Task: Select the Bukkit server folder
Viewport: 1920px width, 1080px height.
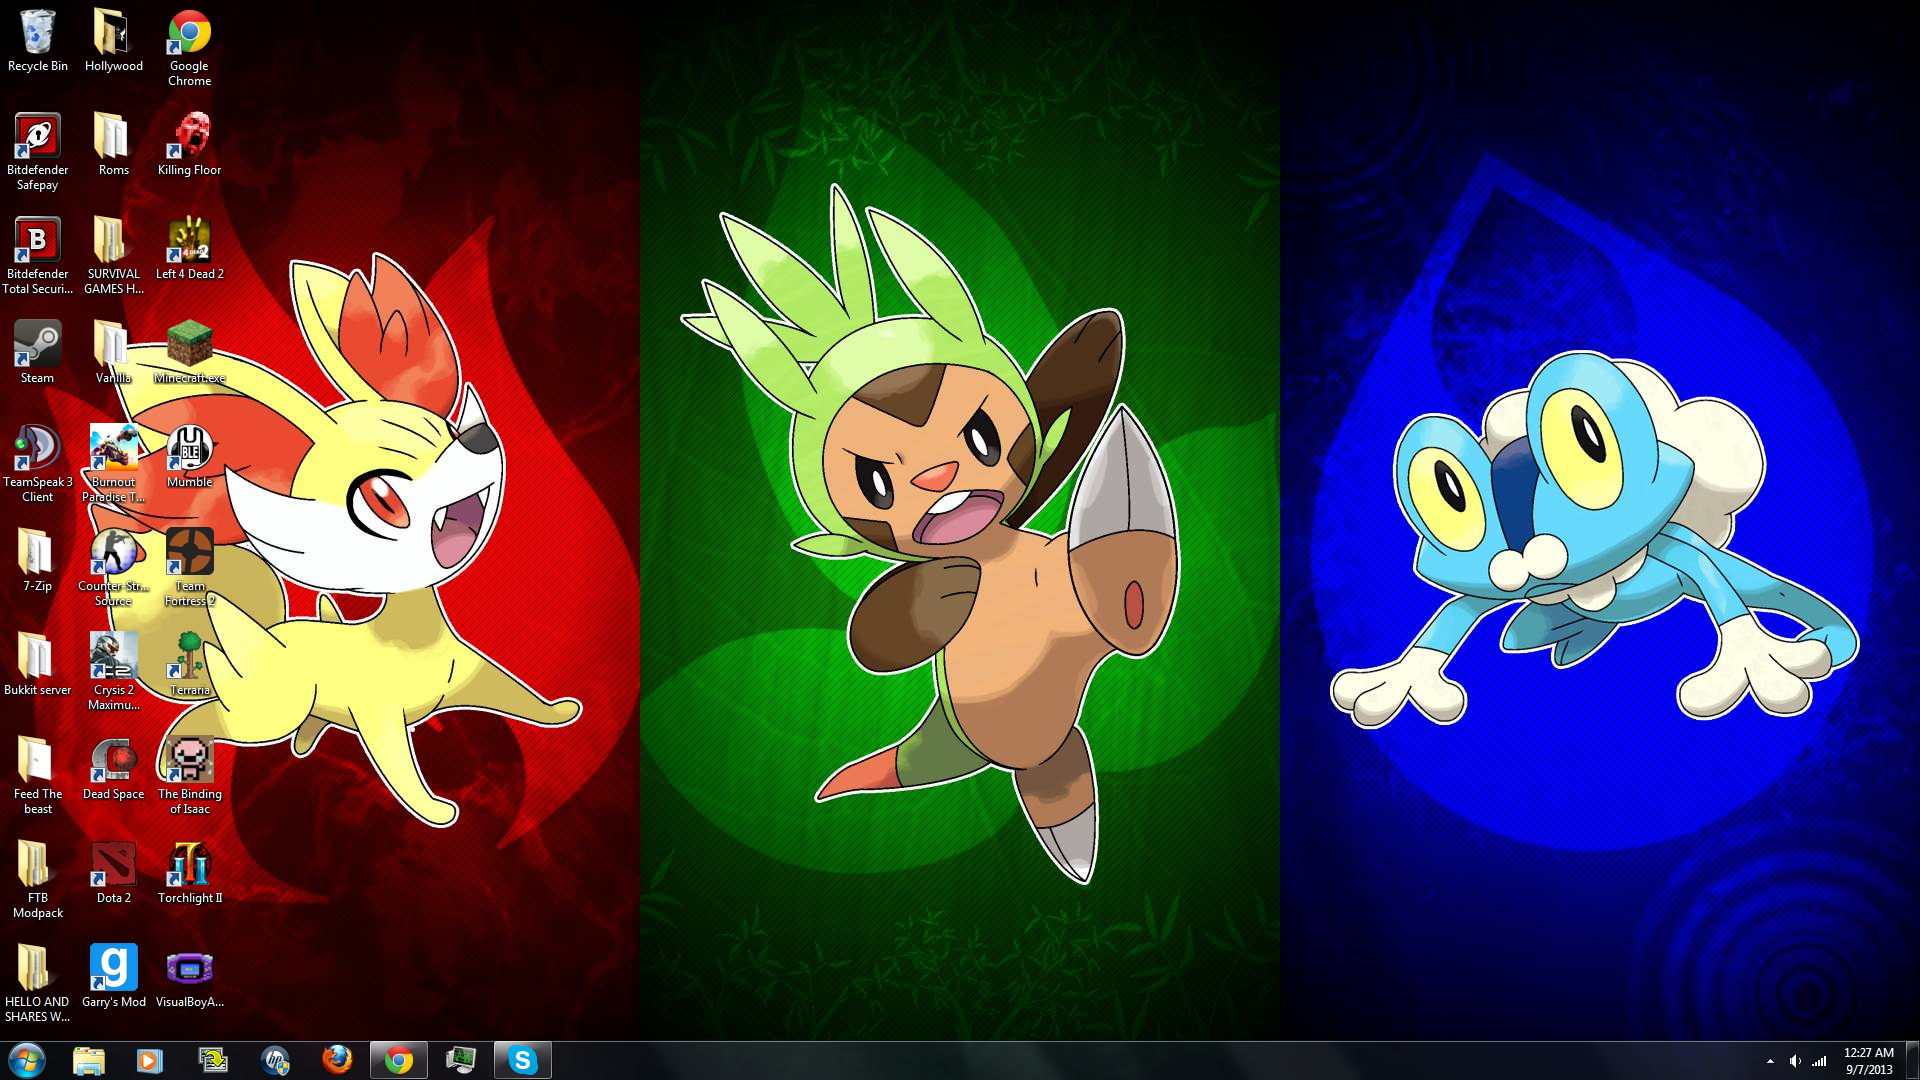Action: click(x=38, y=666)
